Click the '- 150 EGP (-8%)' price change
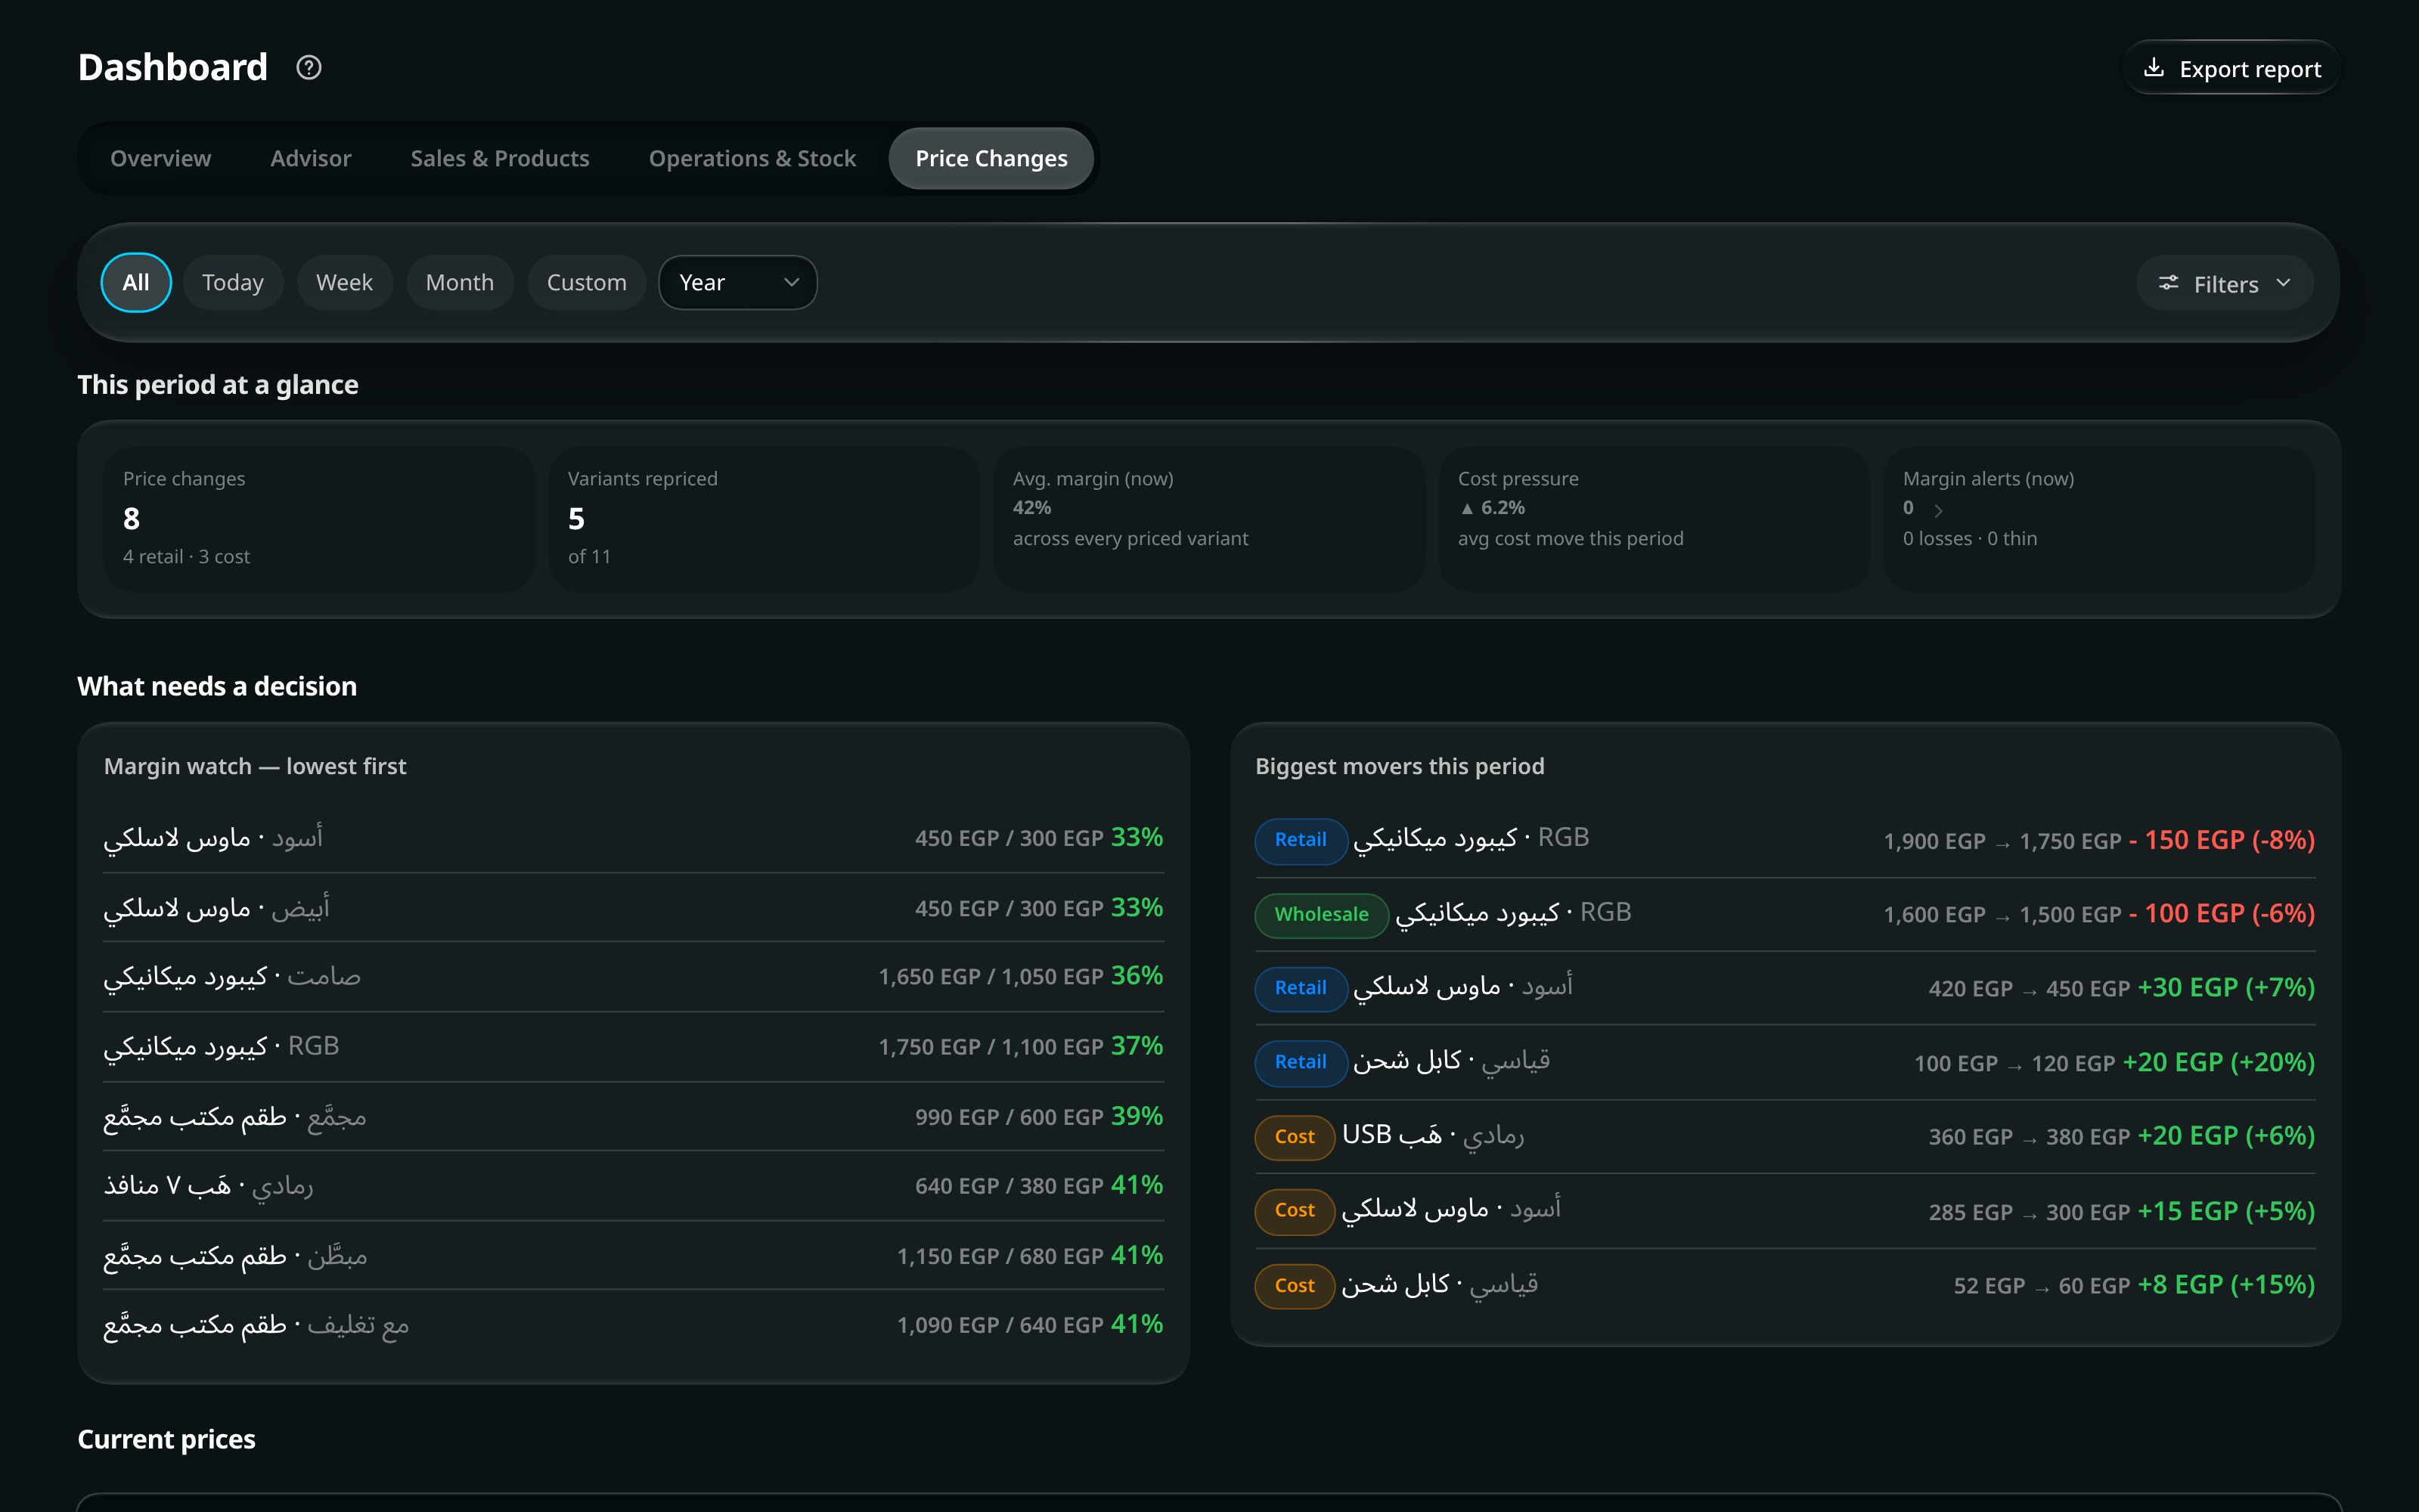Viewport: 2419px width, 1512px height. point(2221,841)
